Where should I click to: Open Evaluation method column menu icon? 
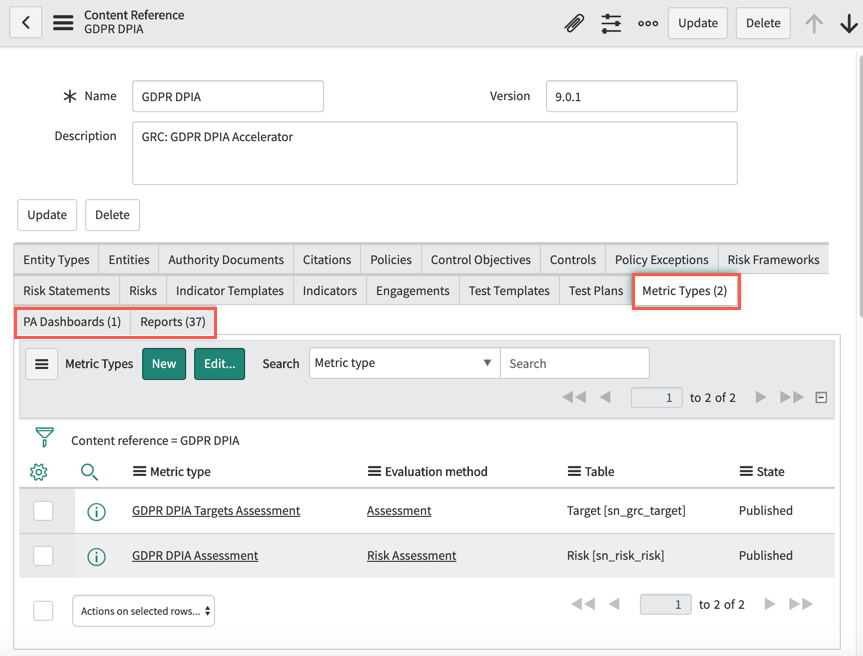tap(374, 472)
